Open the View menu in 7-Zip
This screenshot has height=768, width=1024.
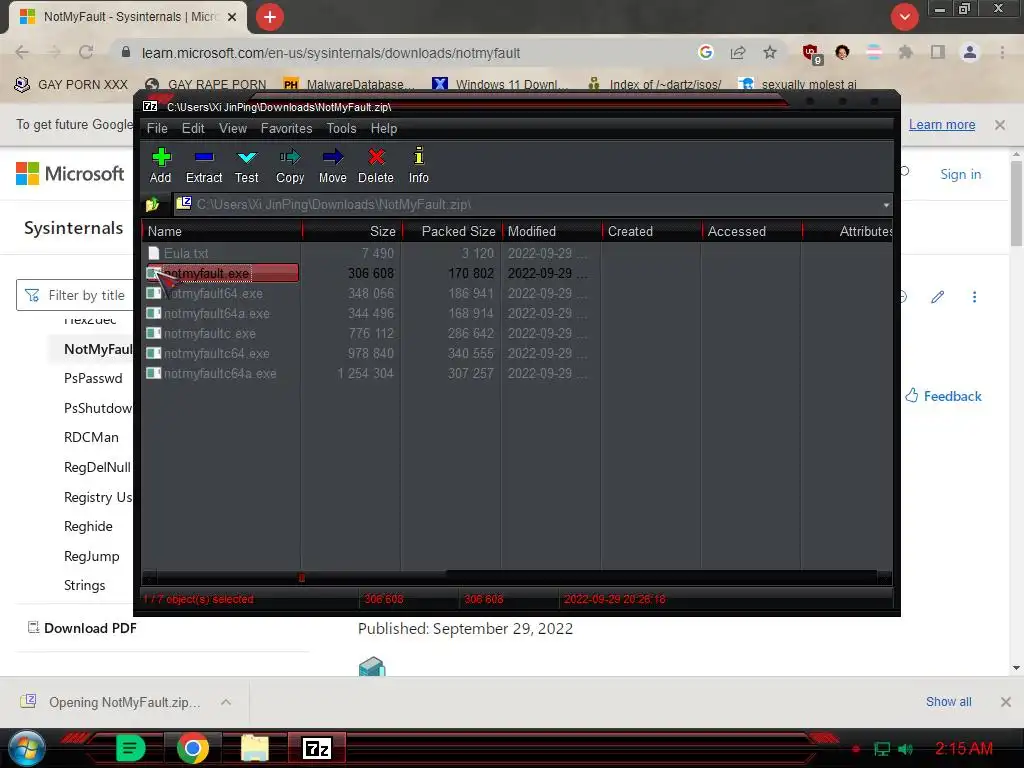232,129
